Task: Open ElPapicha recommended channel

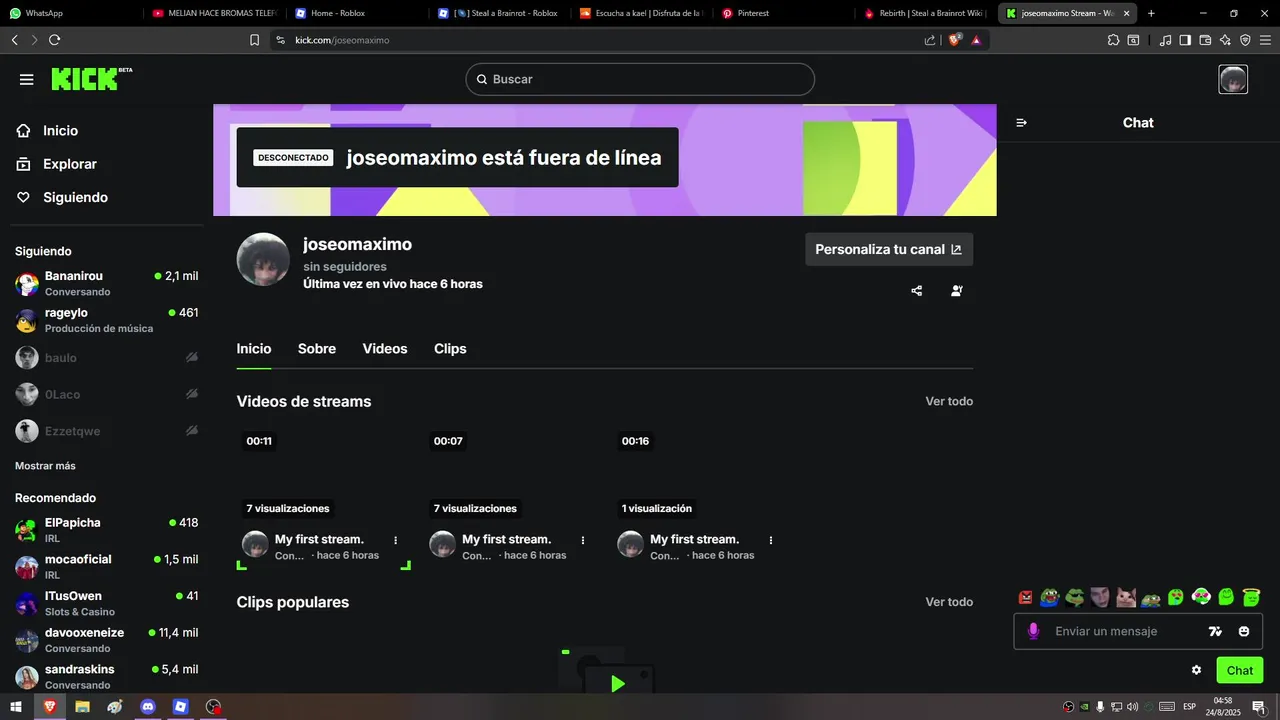Action: [x=106, y=530]
